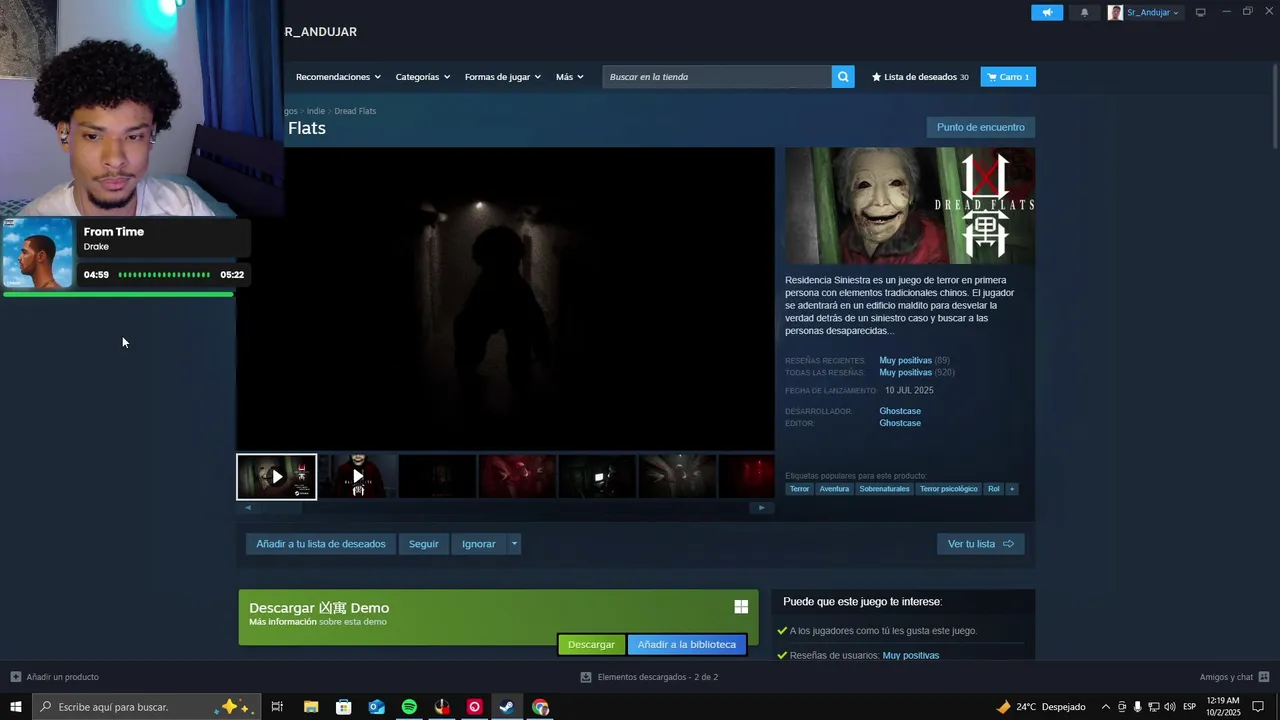
Task: Open Spotify from taskbar
Action: 409,707
